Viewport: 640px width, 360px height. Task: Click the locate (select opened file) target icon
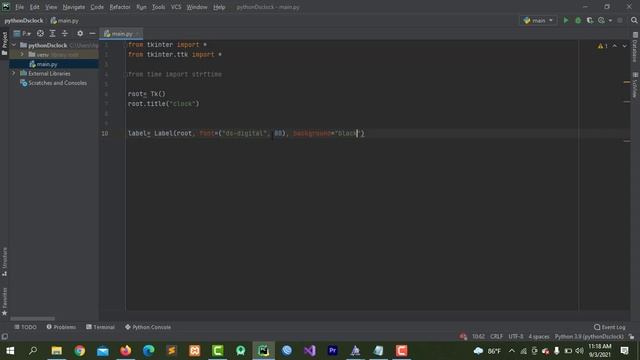pos(40,33)
